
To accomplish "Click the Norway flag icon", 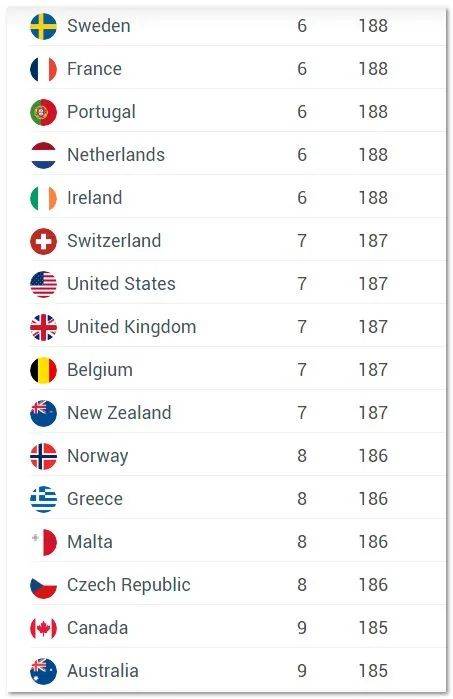I will [43, 456].
